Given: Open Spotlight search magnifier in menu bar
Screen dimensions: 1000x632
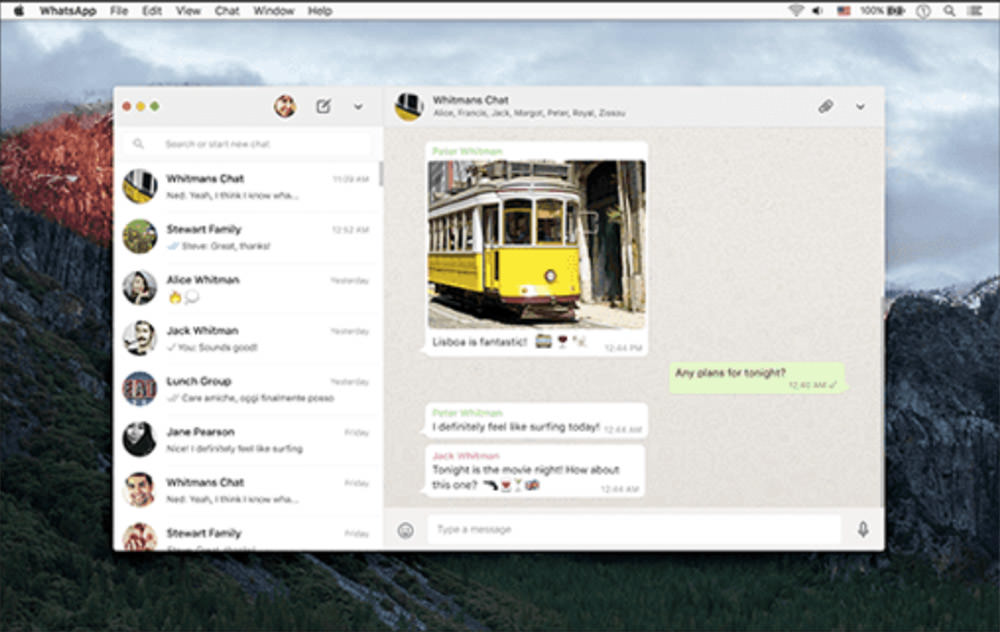Looking at the screenshot, I should (x=950, y=11).
